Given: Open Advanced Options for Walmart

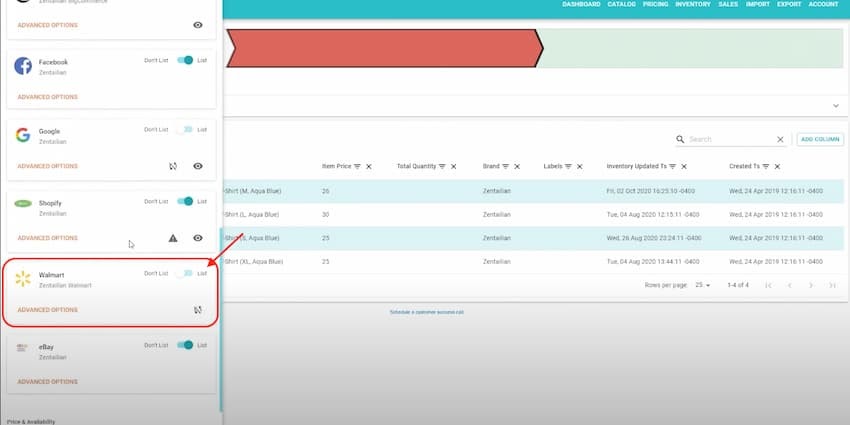Looking at the screenshot, I should 48,310.
